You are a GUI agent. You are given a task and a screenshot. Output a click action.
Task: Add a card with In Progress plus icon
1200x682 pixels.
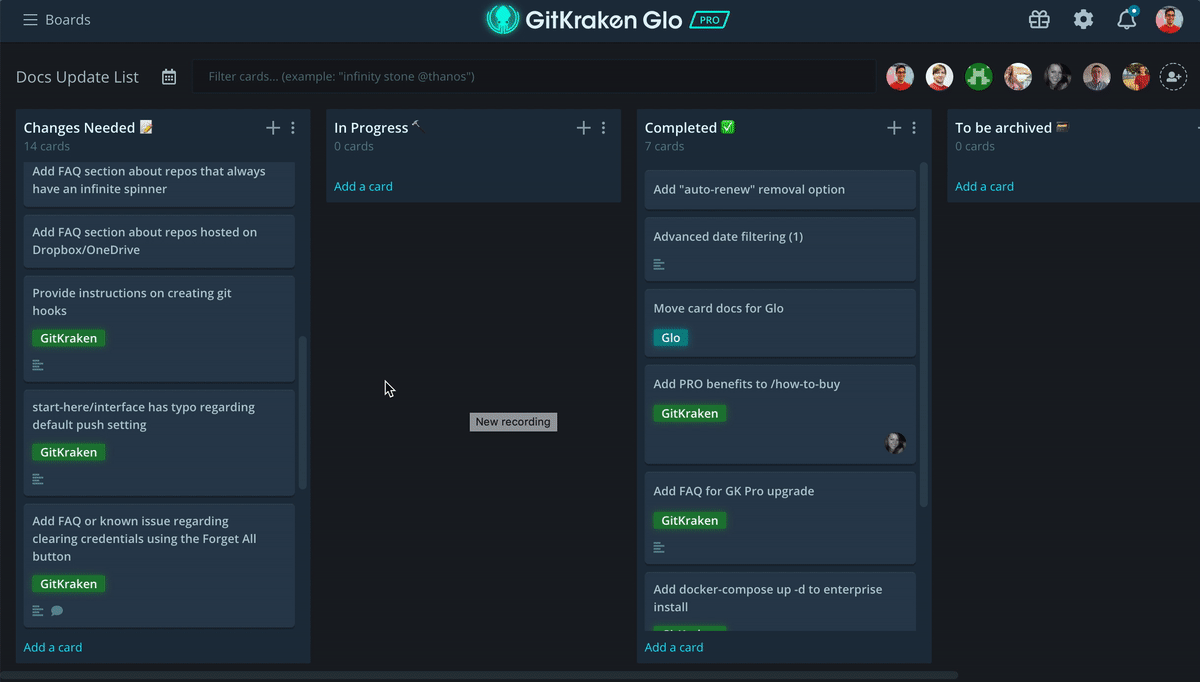tap(584, 128)
